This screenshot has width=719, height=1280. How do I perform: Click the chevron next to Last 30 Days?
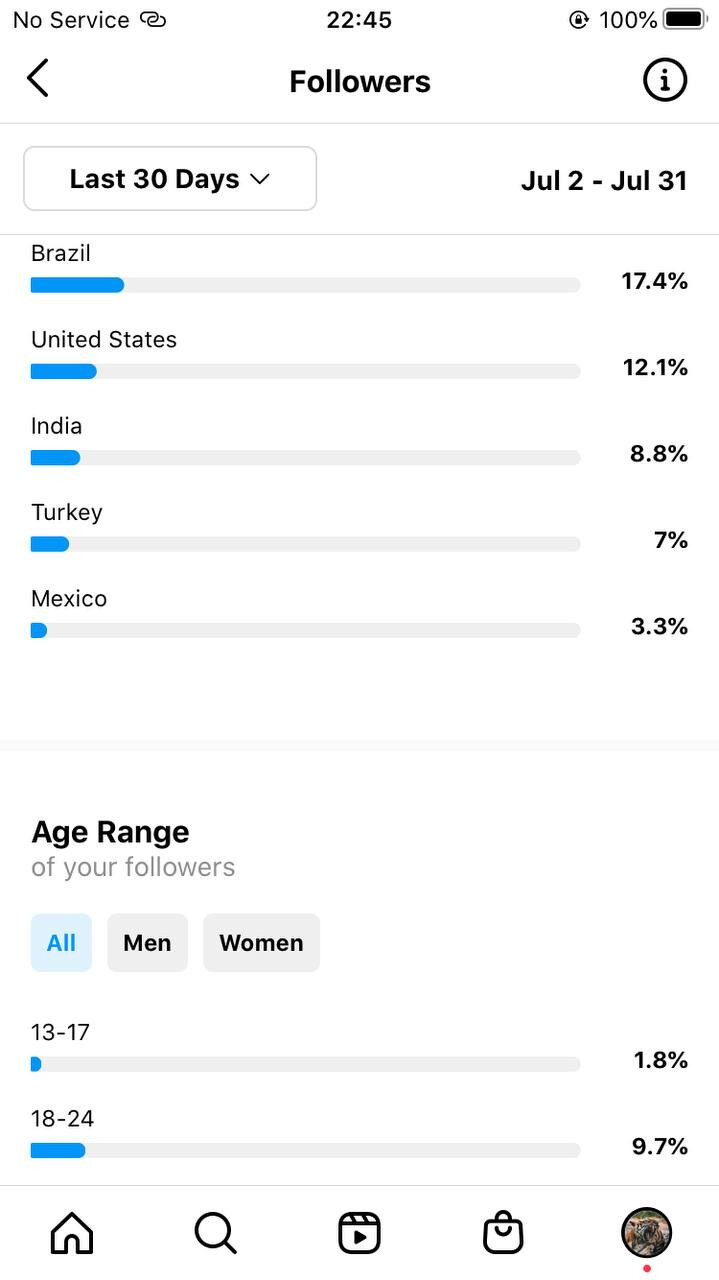(x=260, y=180)
